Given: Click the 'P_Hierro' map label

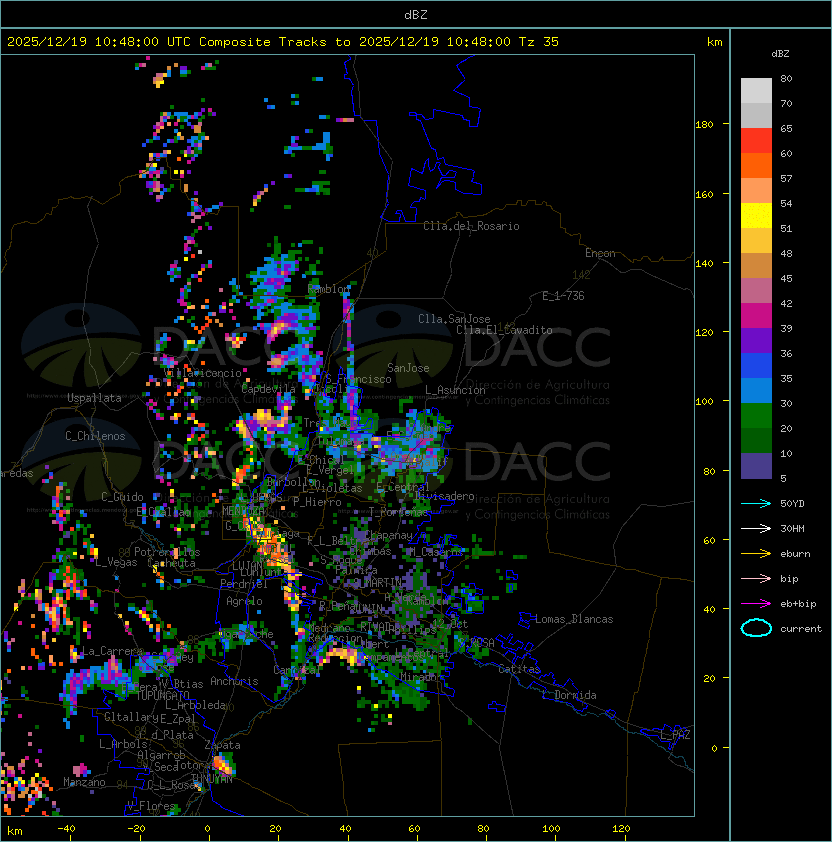Looking at the screenshot, I should click(x=317, y=502).
